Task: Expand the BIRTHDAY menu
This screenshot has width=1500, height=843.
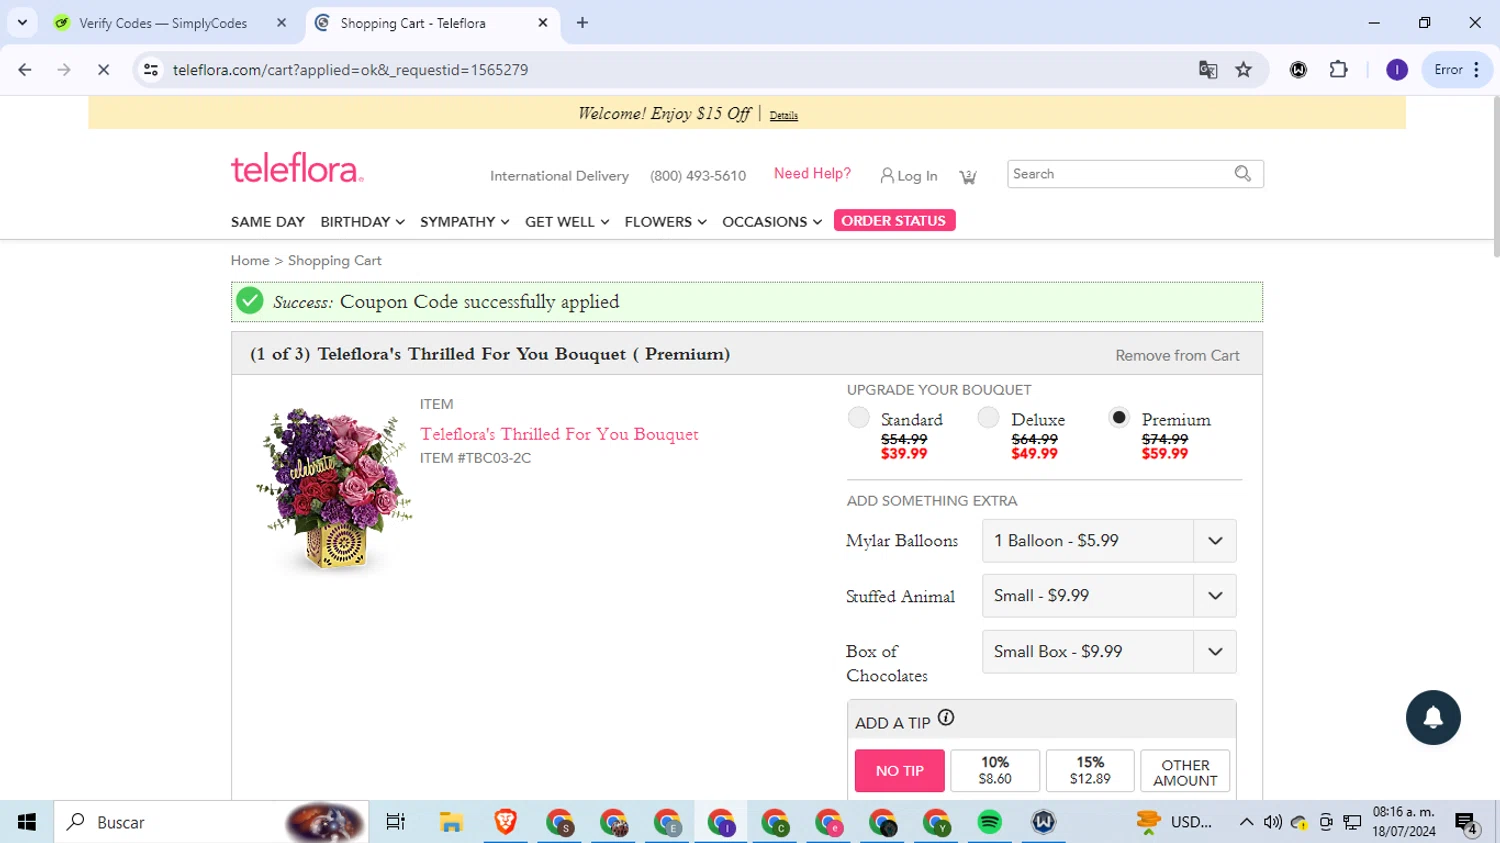Action: coord(362,222)
